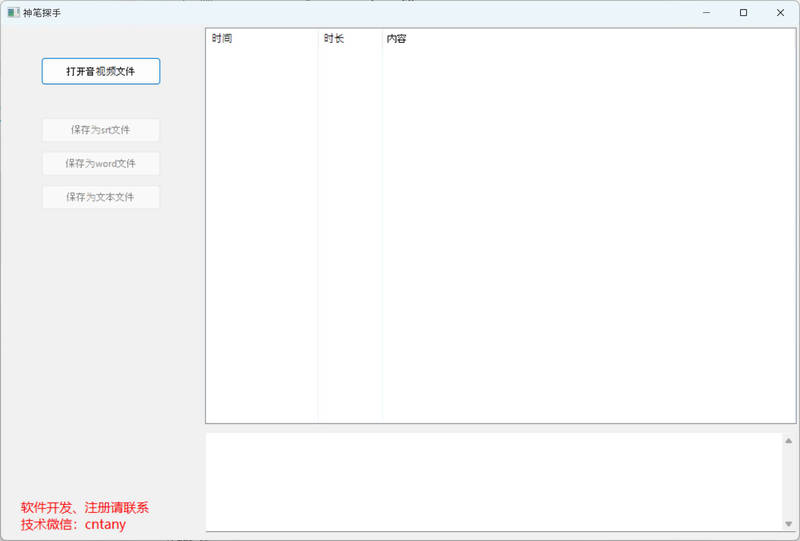The height and width of the screenshot is (541, 800).
Task: Click the 时长 column header
Action: pyautogui.click(x=350, y=38)
